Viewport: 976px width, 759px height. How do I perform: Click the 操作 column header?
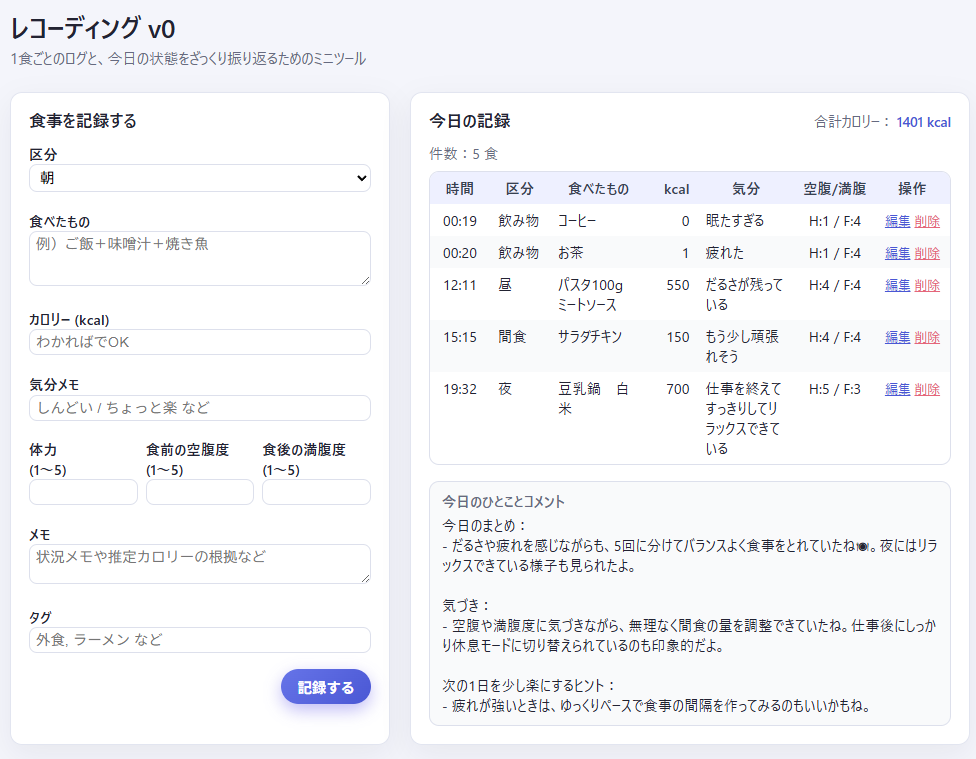[912, 189]
